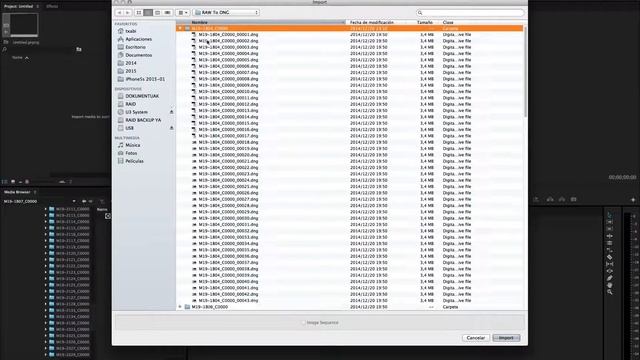Screen dimensions: 640x360
Task: Switch the Import dialog to column view
Action: [x=158, y=13]
